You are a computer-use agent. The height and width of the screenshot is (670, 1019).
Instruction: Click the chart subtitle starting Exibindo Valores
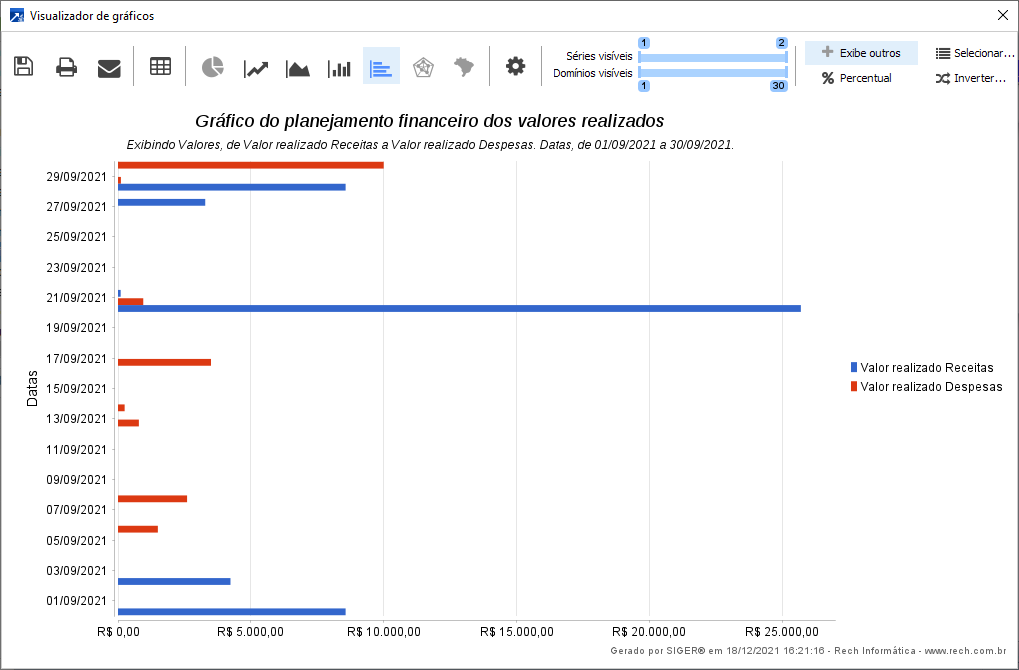(x=430, y=145)
